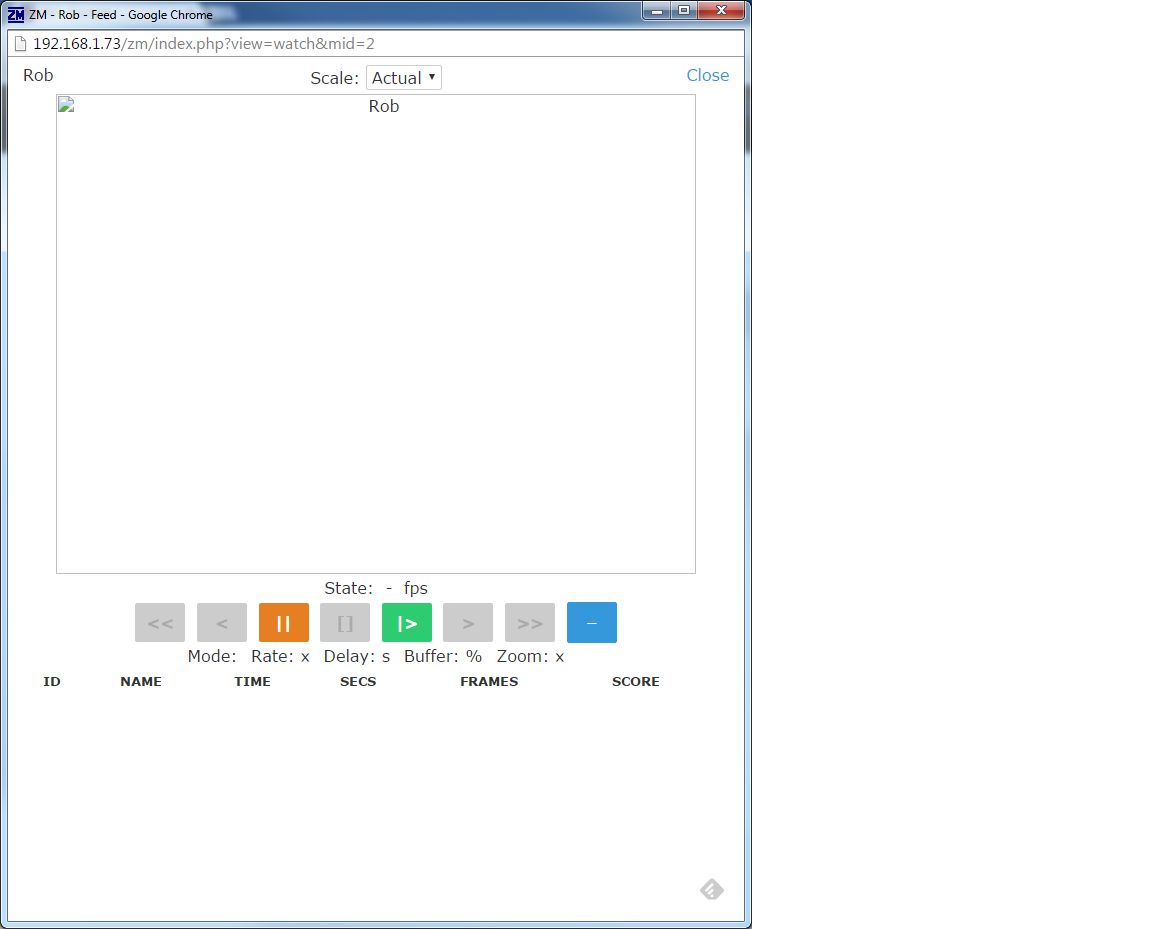
Task: Click the SECS column header
Action: (x=358, y=681)
